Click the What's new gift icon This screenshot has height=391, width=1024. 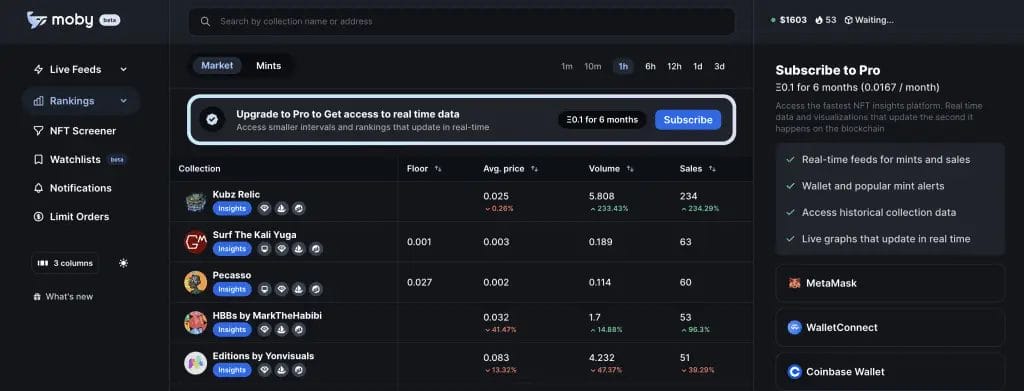37,296
